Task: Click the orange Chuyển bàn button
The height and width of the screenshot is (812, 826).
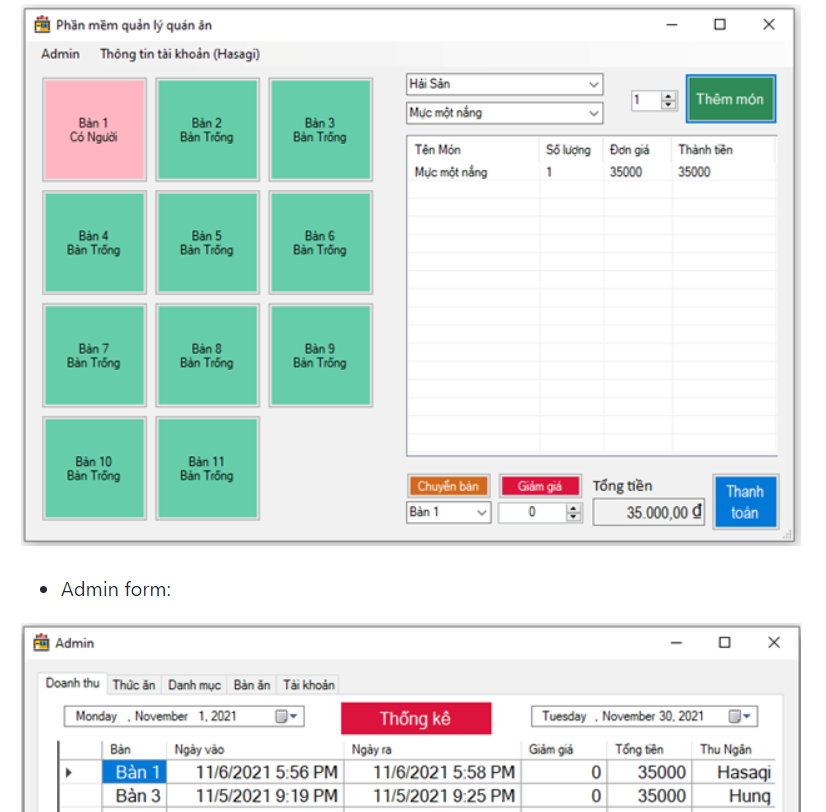Action: 448,487
